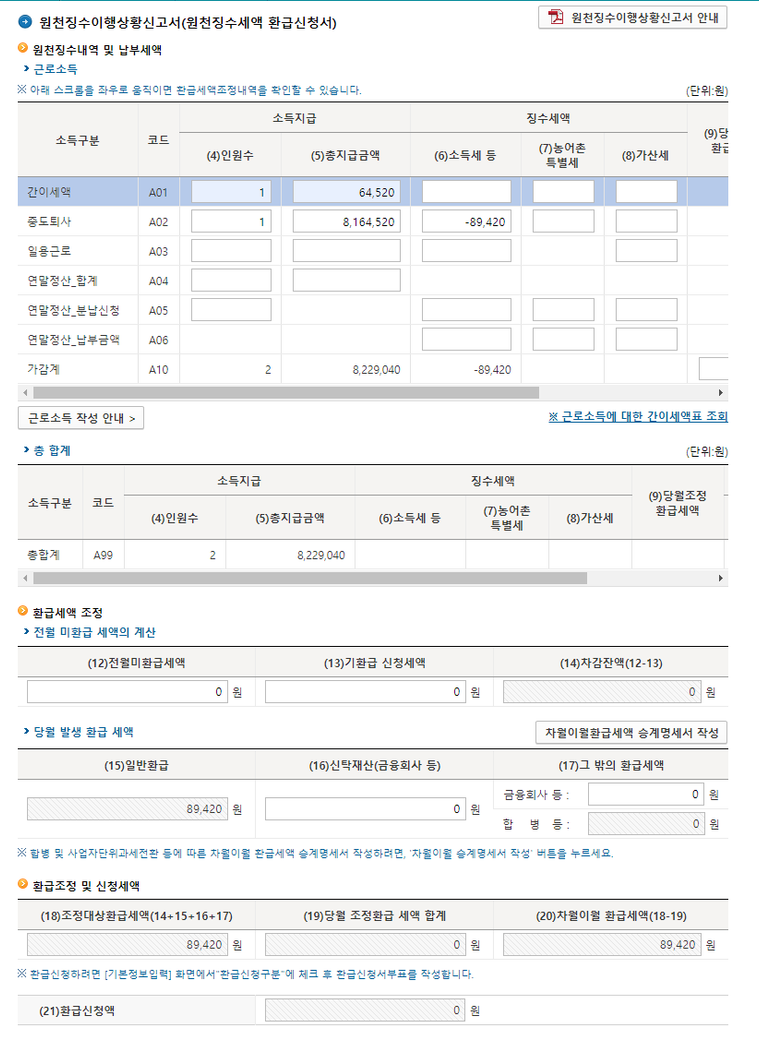
Task: Click right scroll arrow of 총 합계 table
Action: pos(721,578)
